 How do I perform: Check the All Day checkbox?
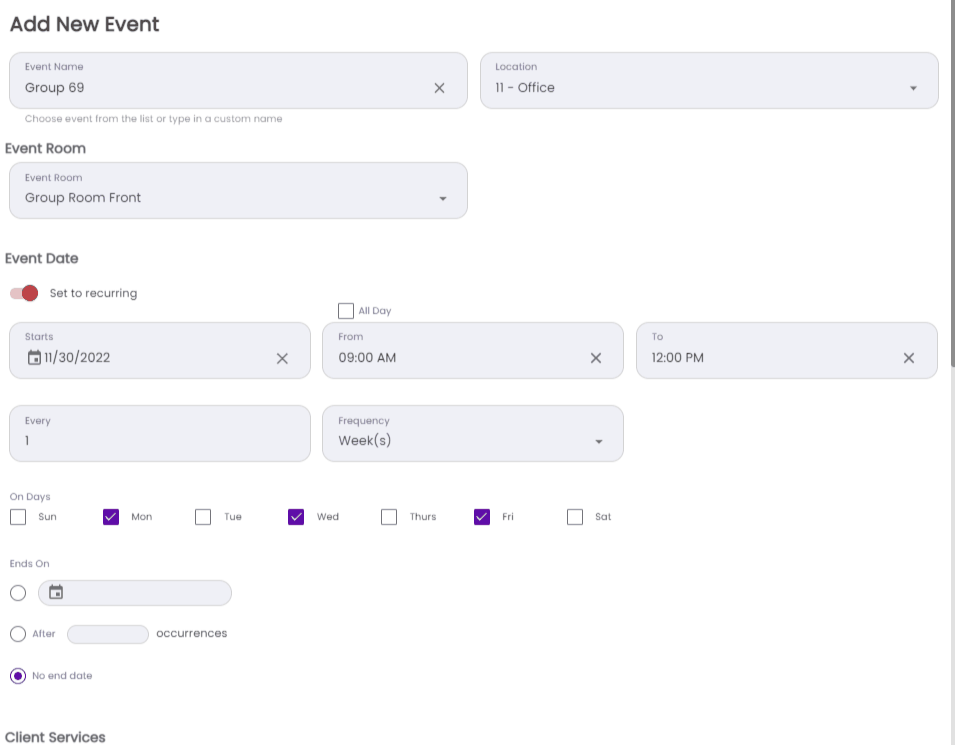click(x=346, y=311)
